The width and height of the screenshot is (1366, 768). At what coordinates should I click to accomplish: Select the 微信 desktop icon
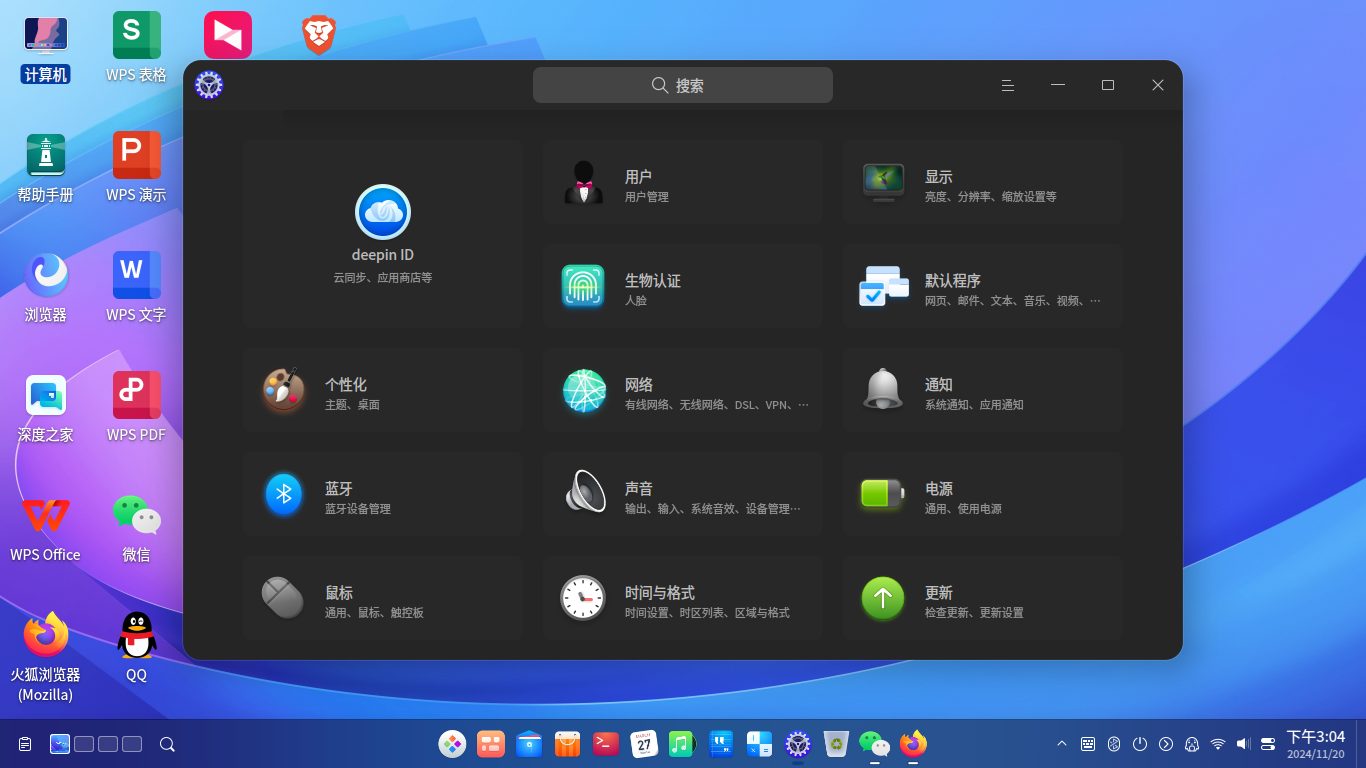137,527
